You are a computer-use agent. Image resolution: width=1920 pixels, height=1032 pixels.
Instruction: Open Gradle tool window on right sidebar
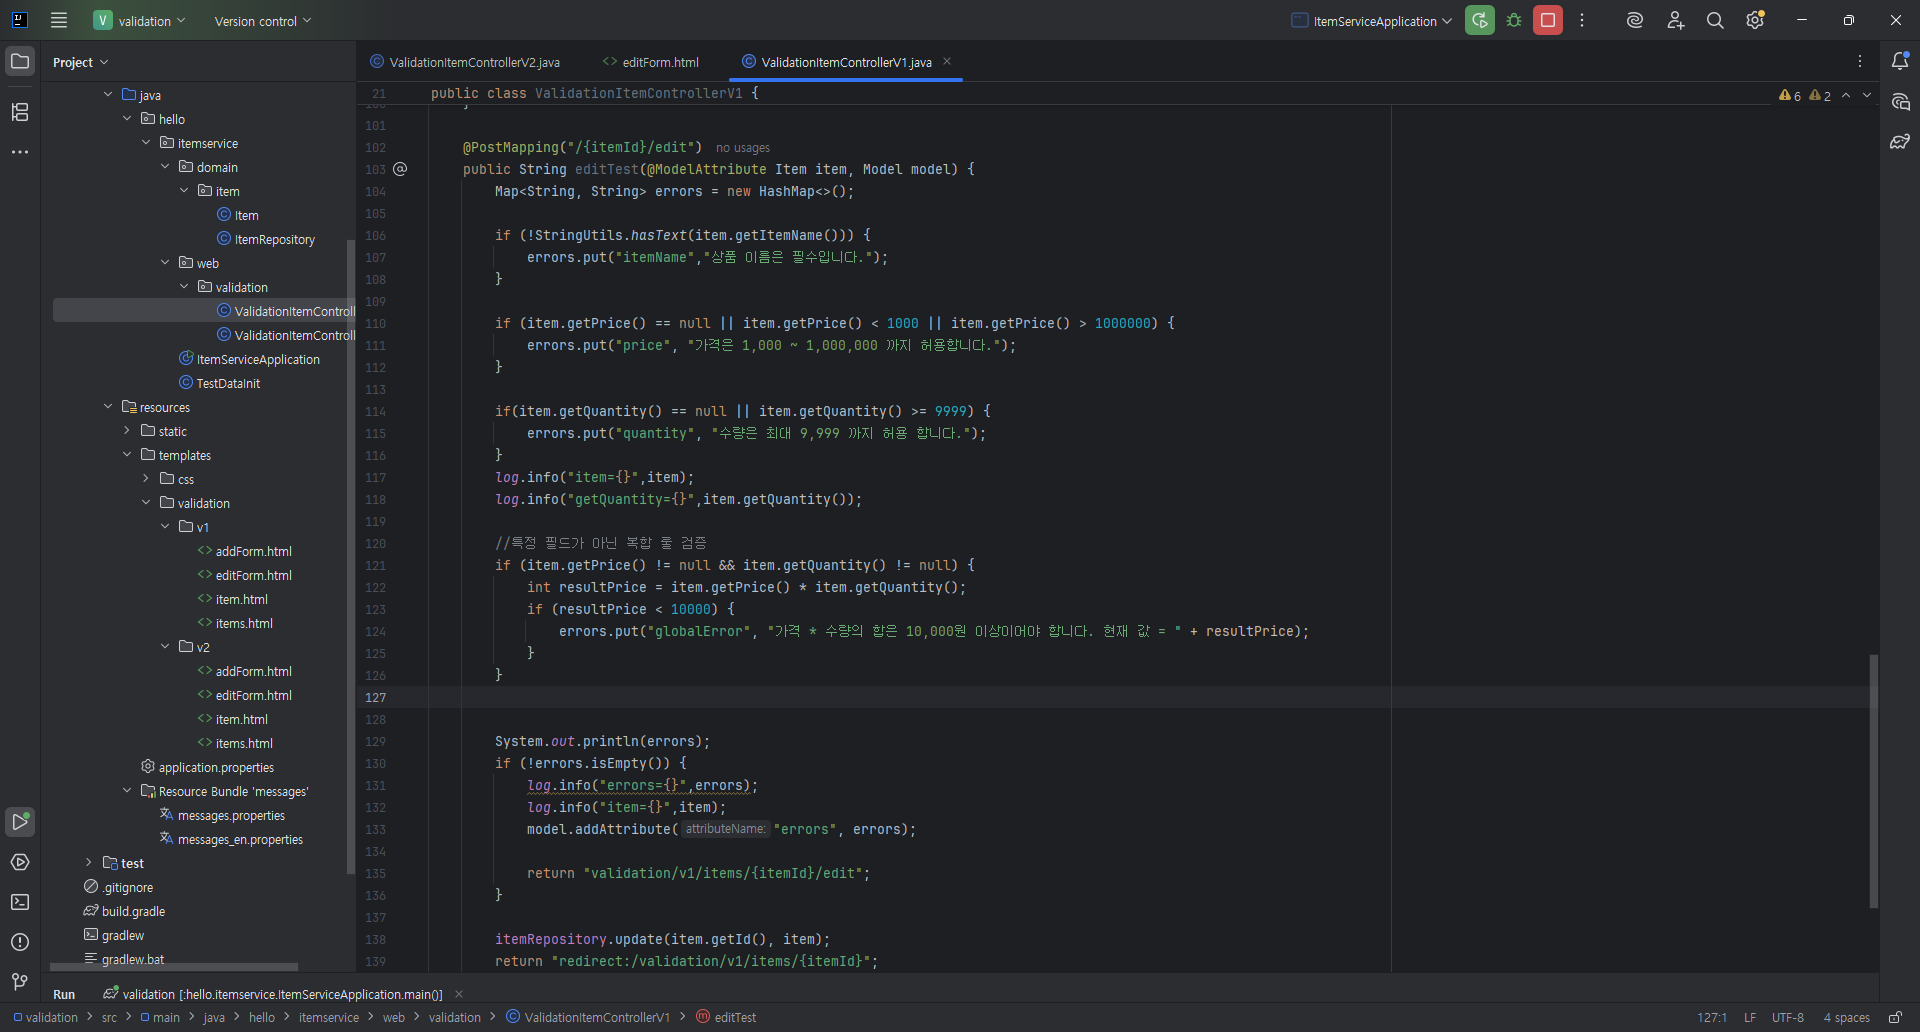pyautogui.click(x=1900, y=142)
